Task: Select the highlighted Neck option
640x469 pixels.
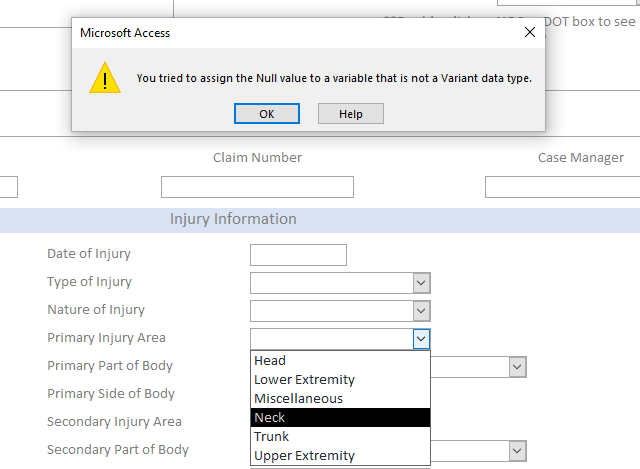Action: click(340, 418)
